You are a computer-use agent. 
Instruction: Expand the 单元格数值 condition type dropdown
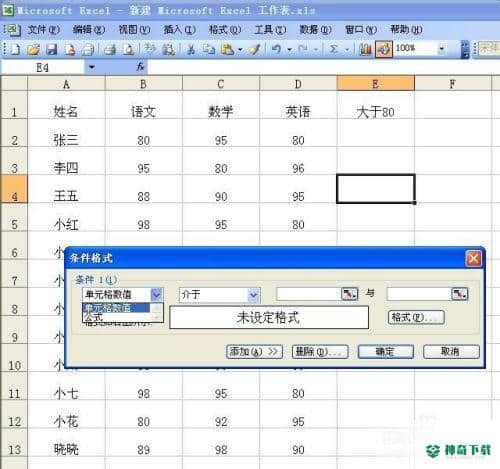coord(157,295)
